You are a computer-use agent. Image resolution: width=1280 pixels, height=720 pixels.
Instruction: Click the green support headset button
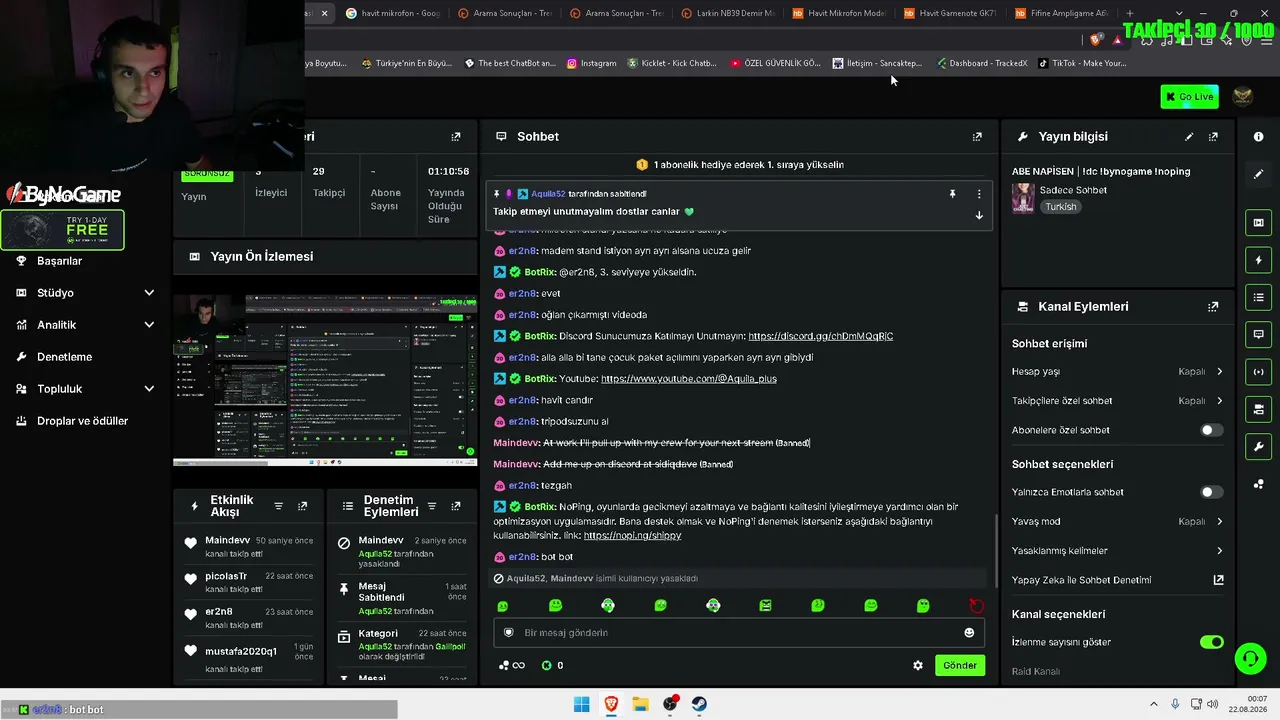point(1250,658)
